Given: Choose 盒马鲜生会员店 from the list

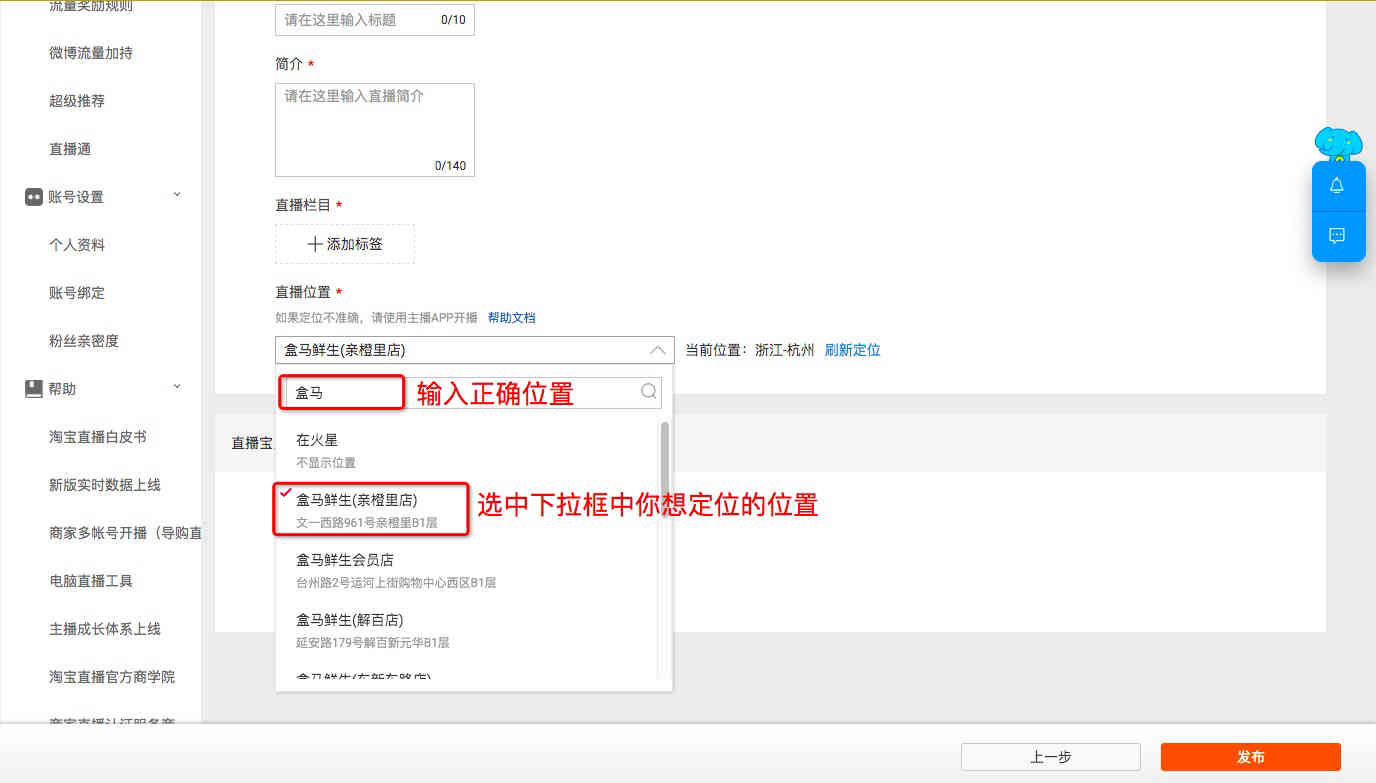Looking at the screenshot, I should pos(345,560).
